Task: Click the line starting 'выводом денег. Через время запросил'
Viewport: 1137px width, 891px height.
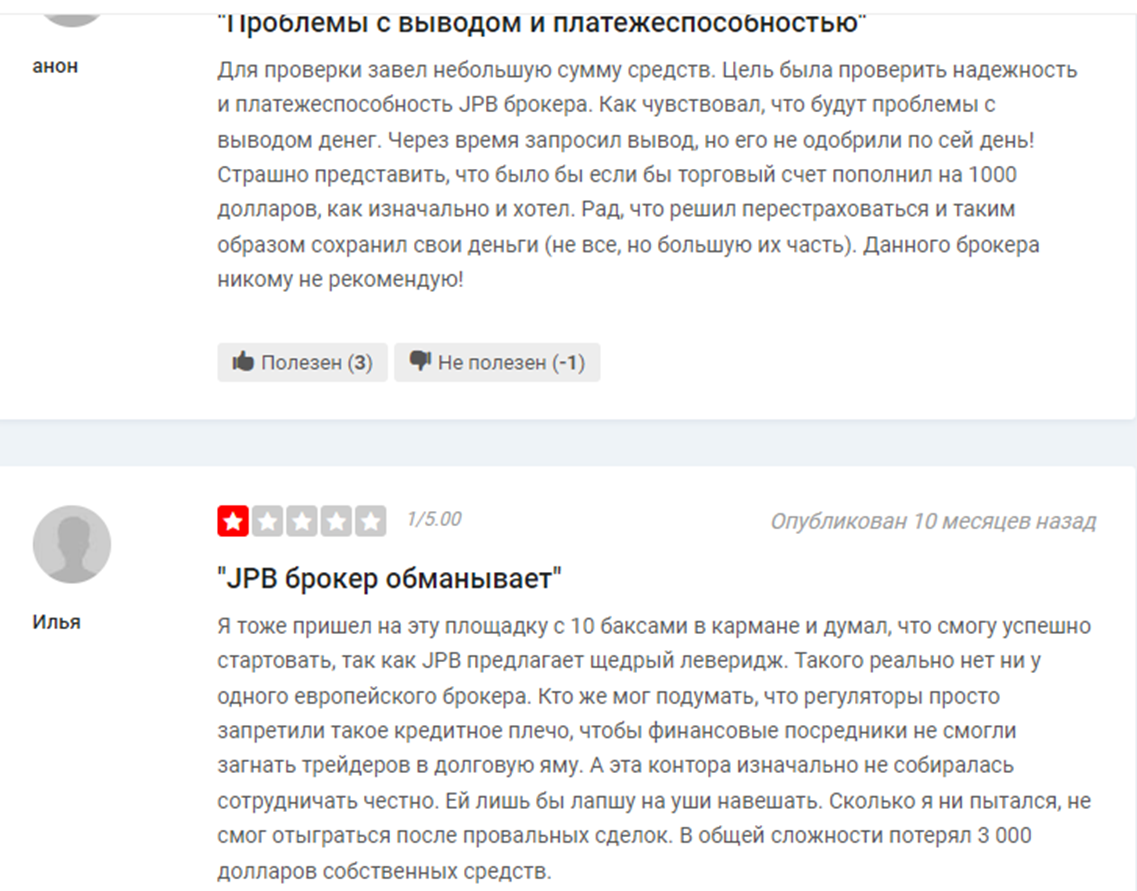Action: [626, 140]
